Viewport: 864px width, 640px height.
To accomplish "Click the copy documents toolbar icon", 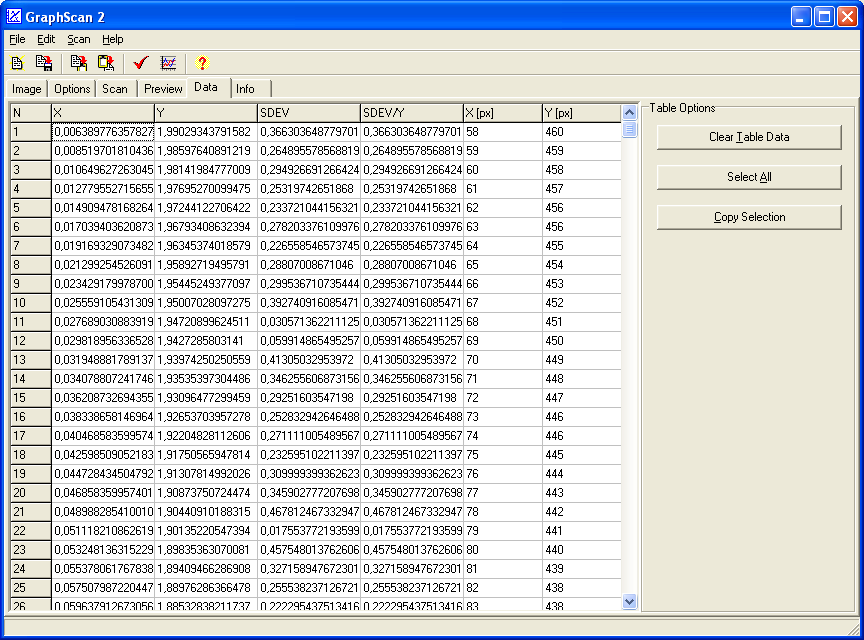I will tap(79, 63).
